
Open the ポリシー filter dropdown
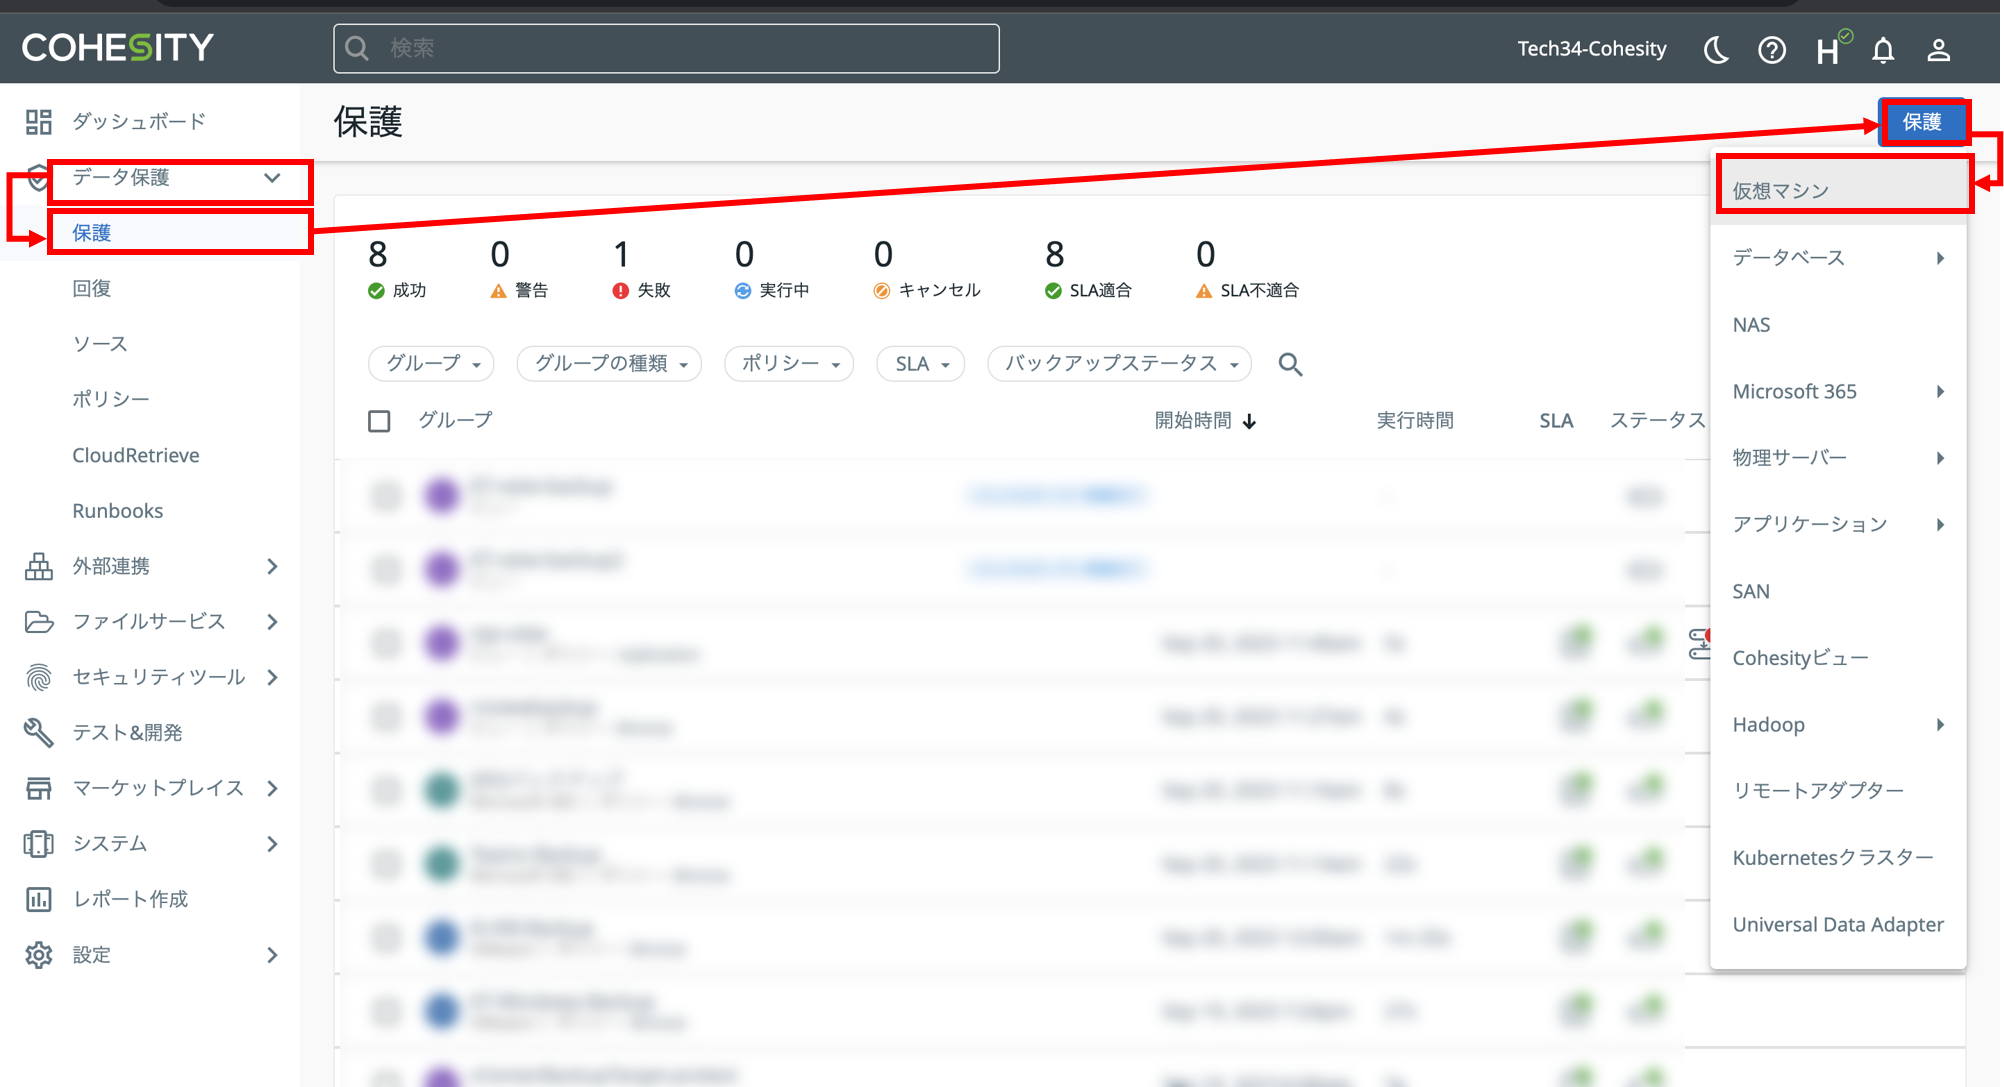click(789, 364)
